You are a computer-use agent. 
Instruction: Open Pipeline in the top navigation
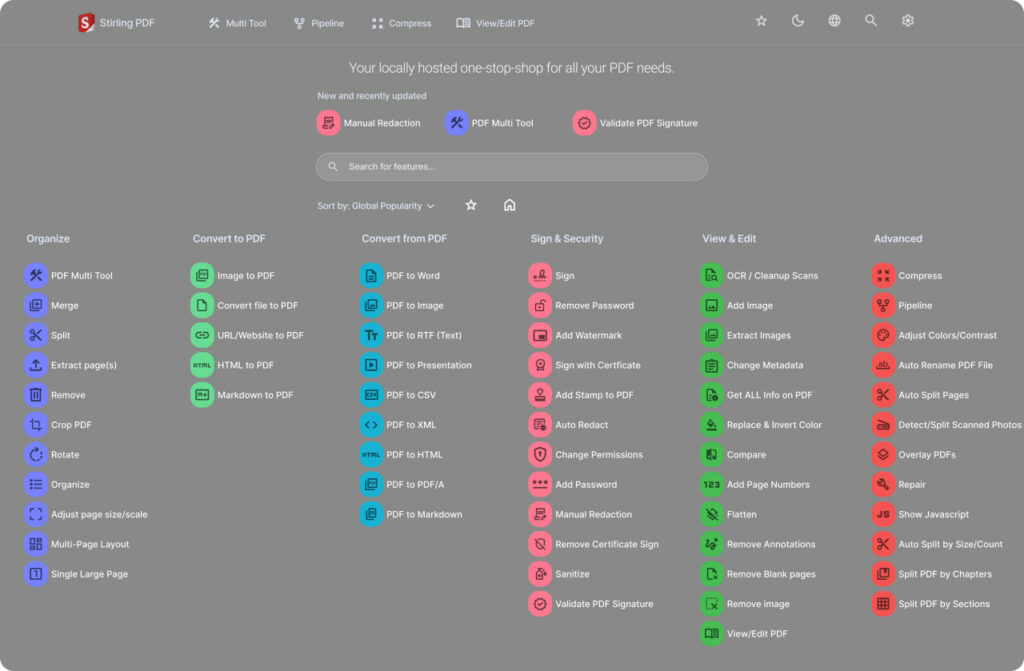(x=319, y=23)
